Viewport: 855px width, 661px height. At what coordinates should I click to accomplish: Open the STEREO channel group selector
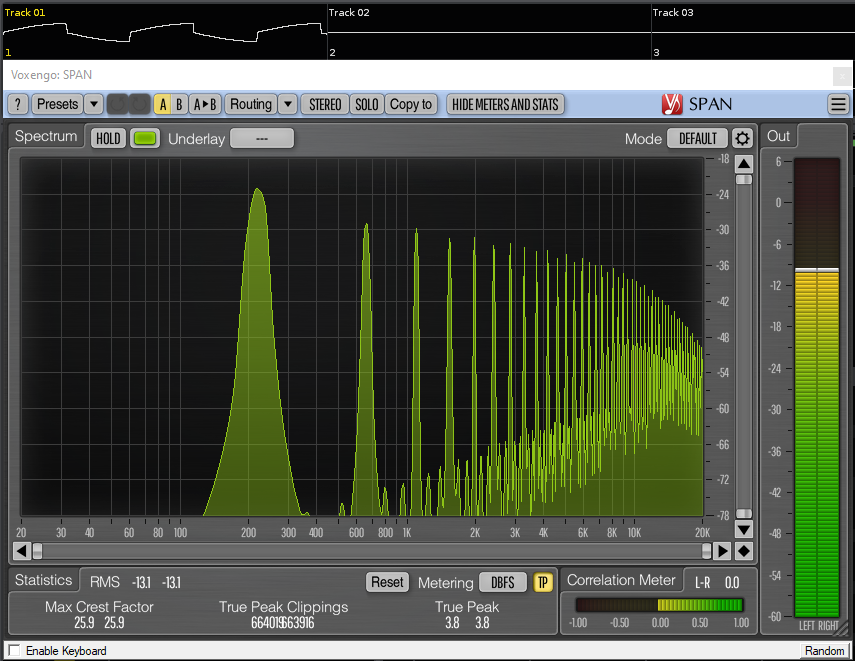tap(325, 104)
